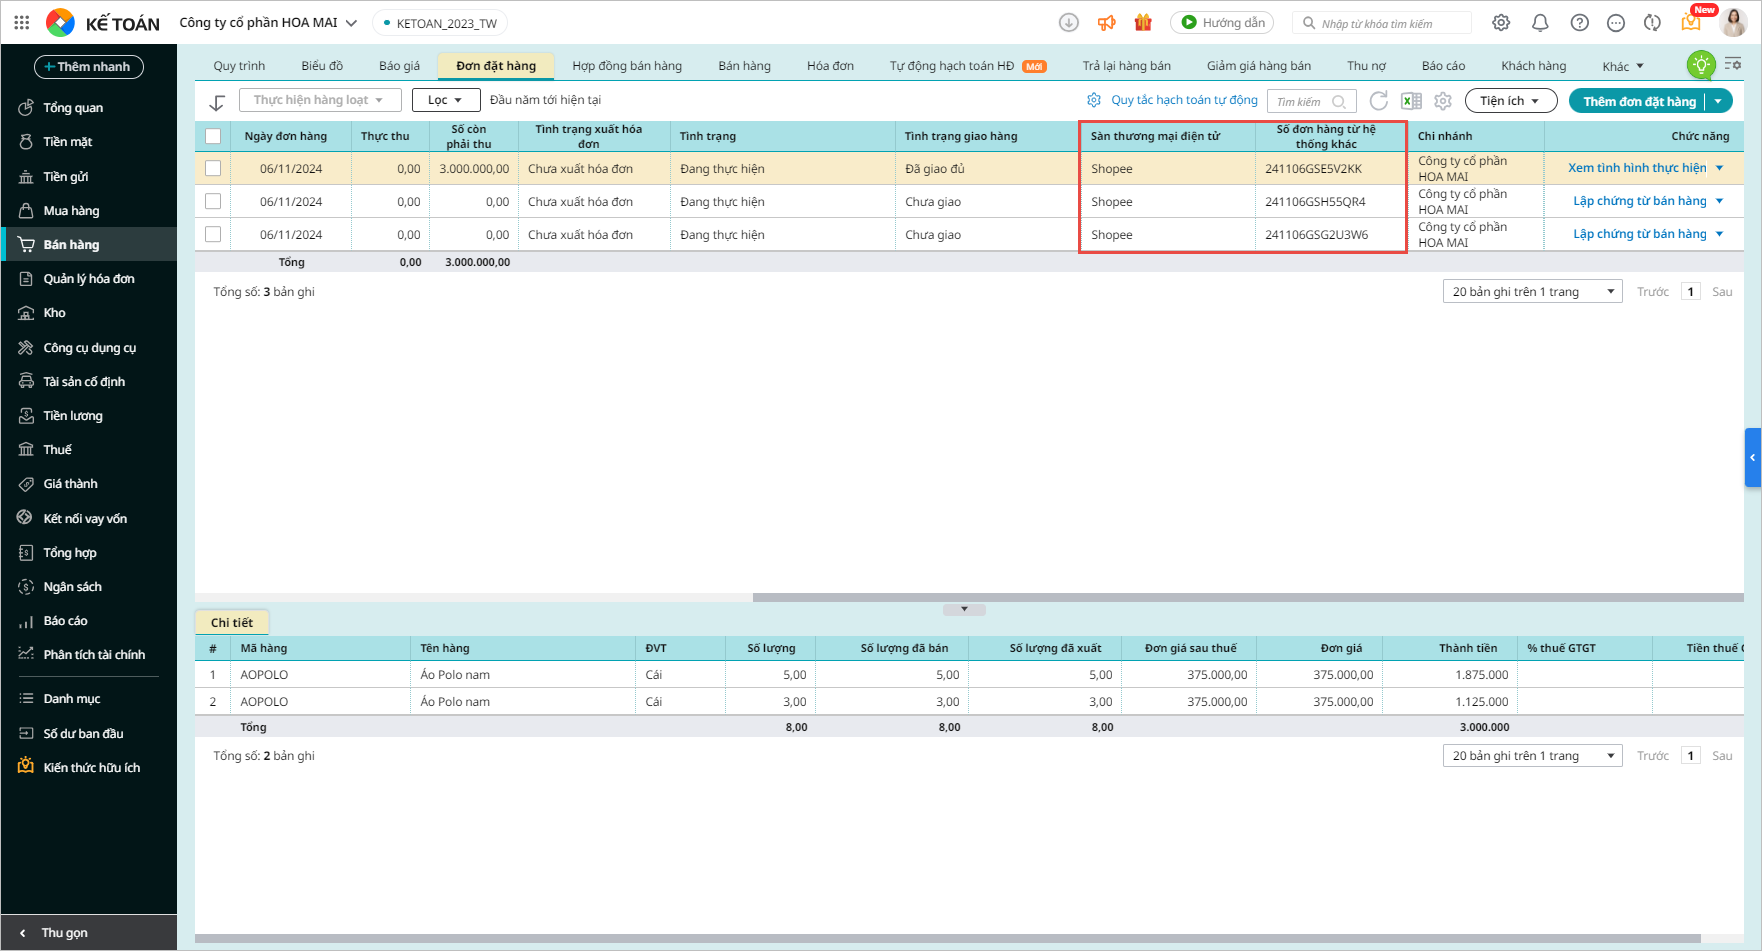Open the notifications bell icon
This screenshot has height=951, width=1762.
[x=1540, y=23]
